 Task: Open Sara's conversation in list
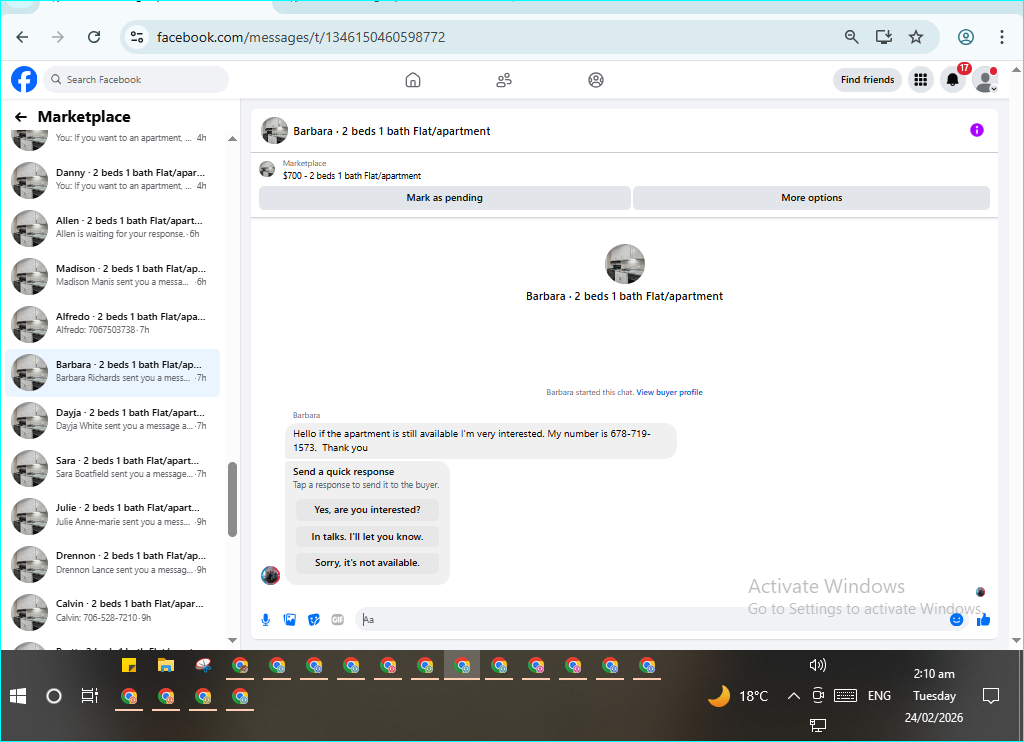click(112, 468)
